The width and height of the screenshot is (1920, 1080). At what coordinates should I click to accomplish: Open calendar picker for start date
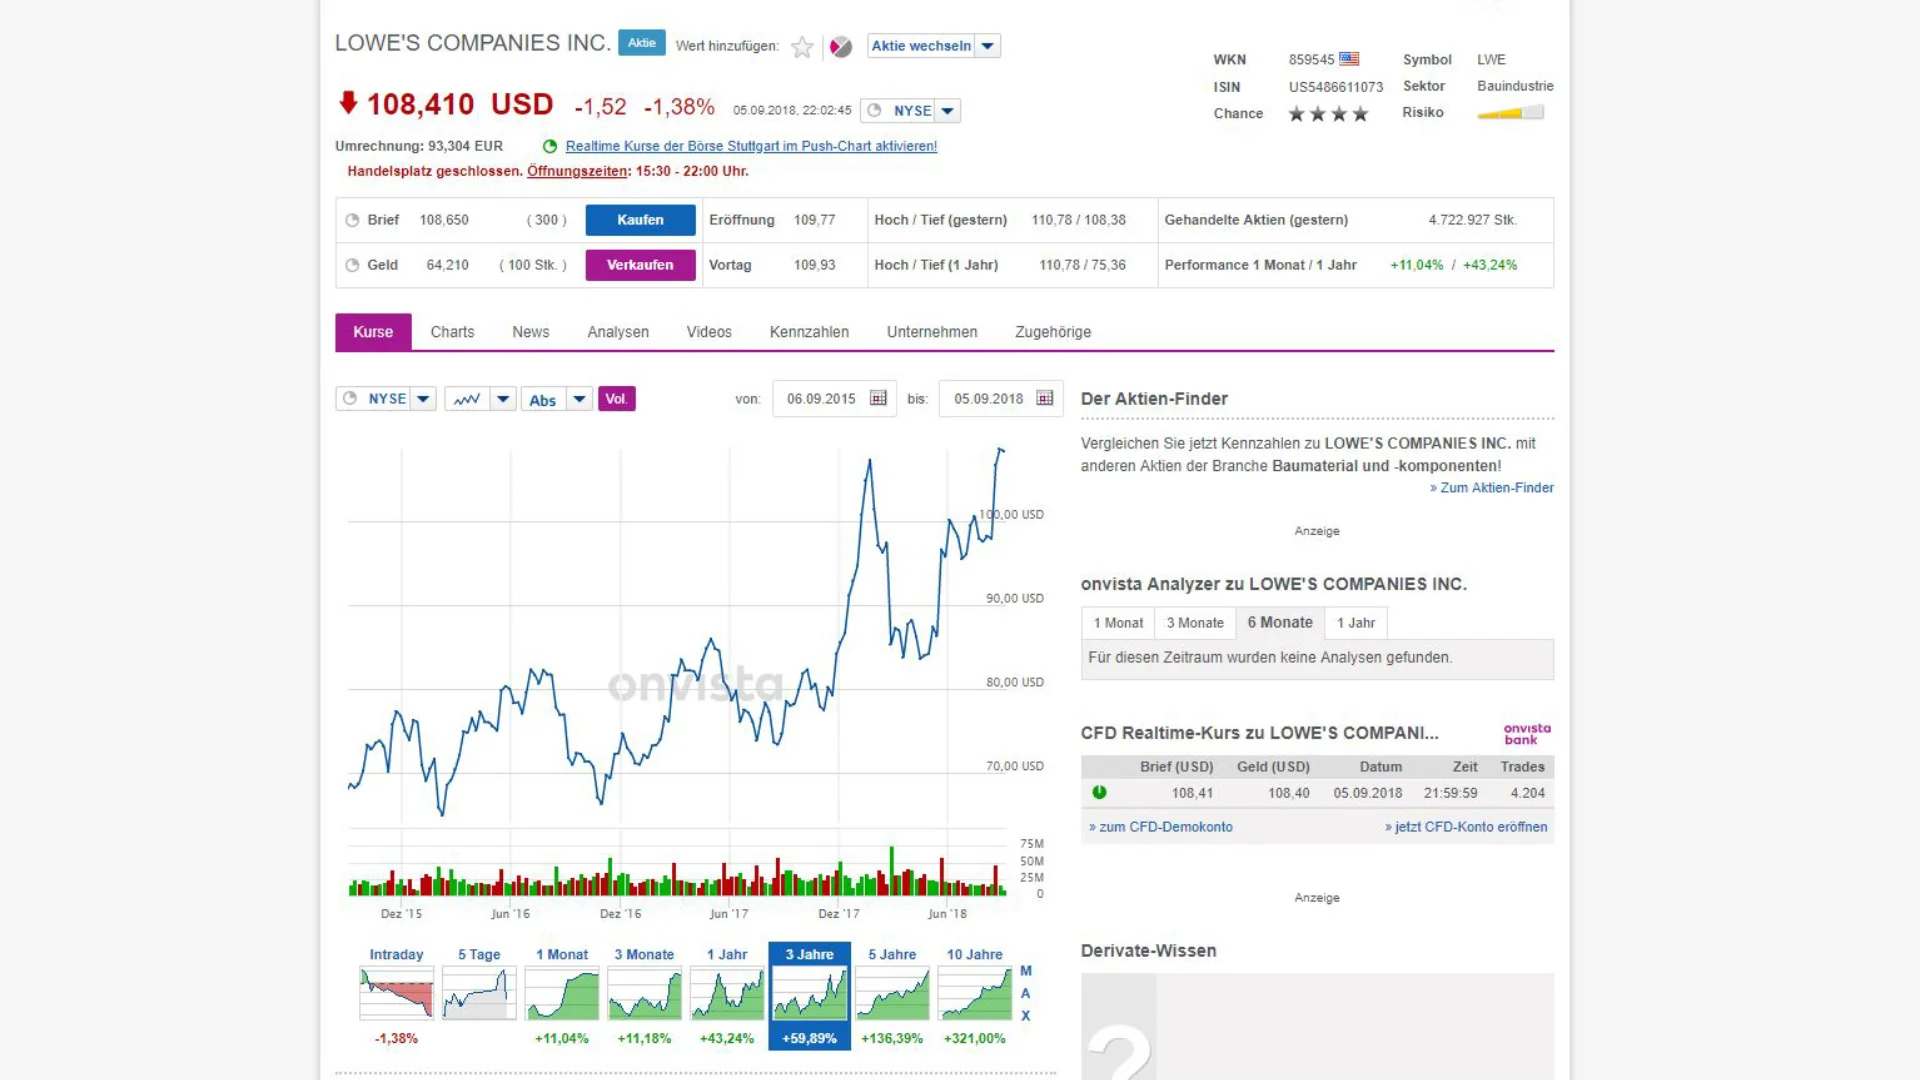click(878, 398)
